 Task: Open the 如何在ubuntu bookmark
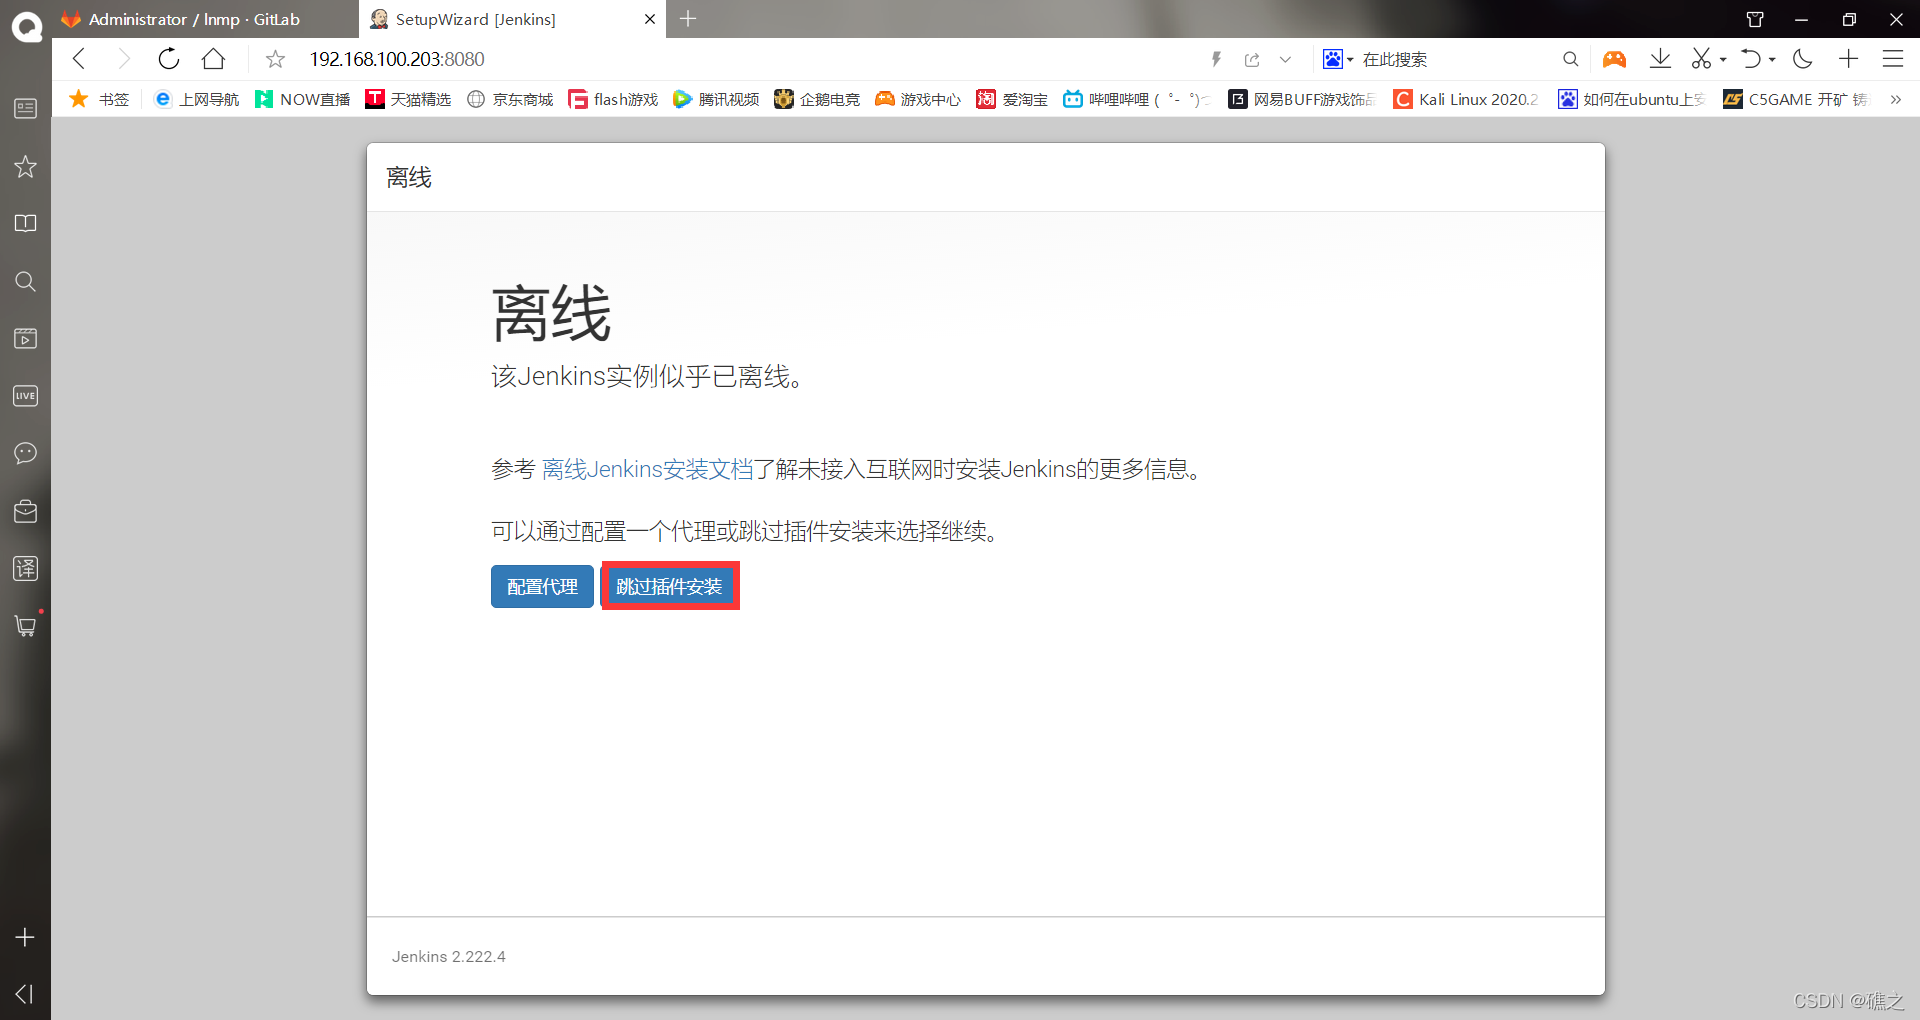coord(1631,99)
